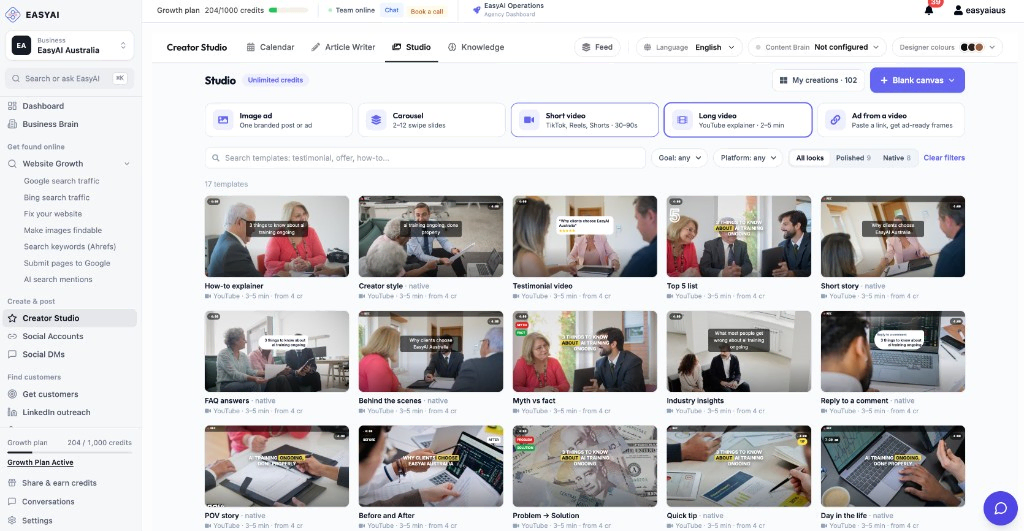Image resolution: width=1024 pixels, height=531 pixels.
Task: Click the Unlimited credits badge
Action: click(x=276, y=80)
